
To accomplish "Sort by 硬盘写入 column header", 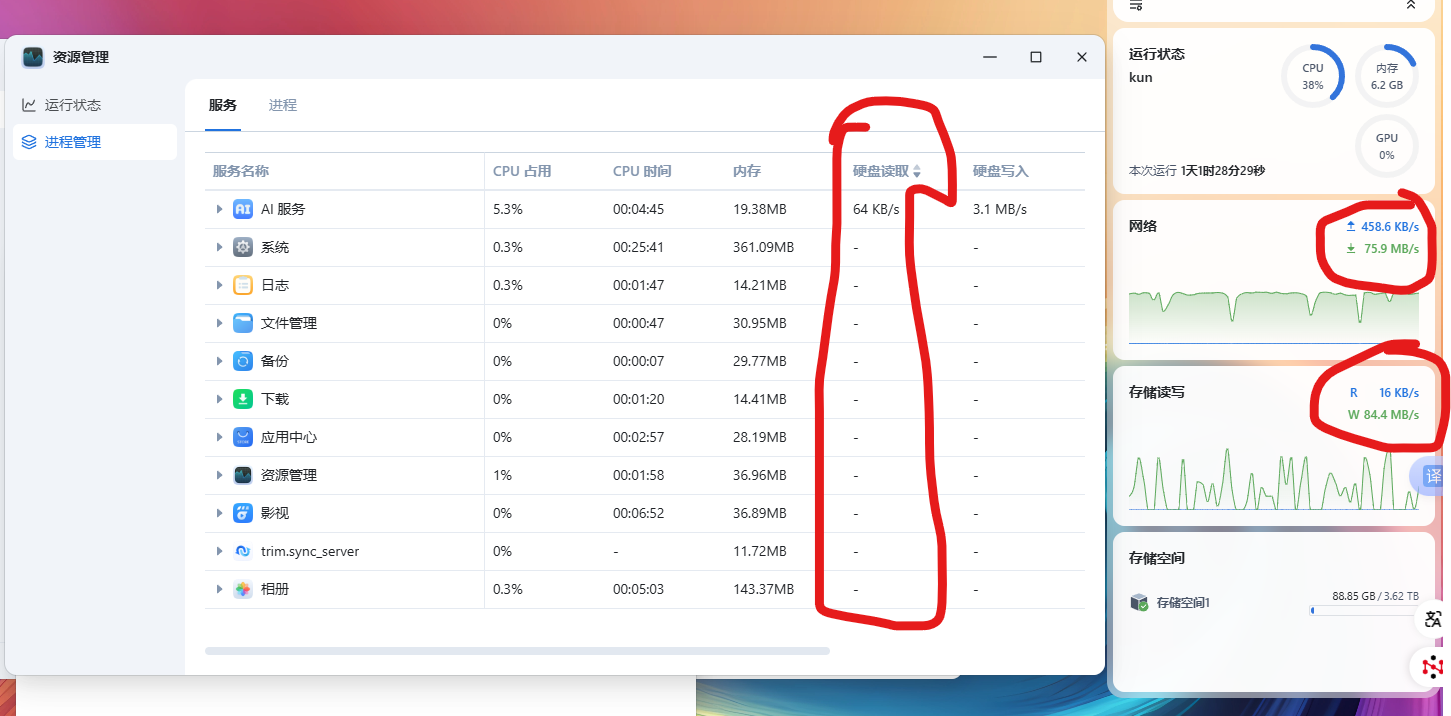I will 1001,171.
